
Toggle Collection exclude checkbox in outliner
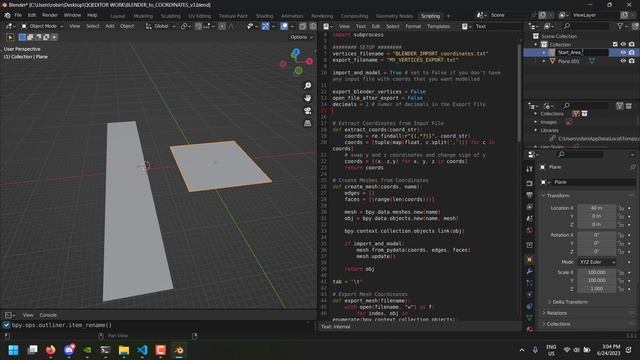[x=615, y=44]
